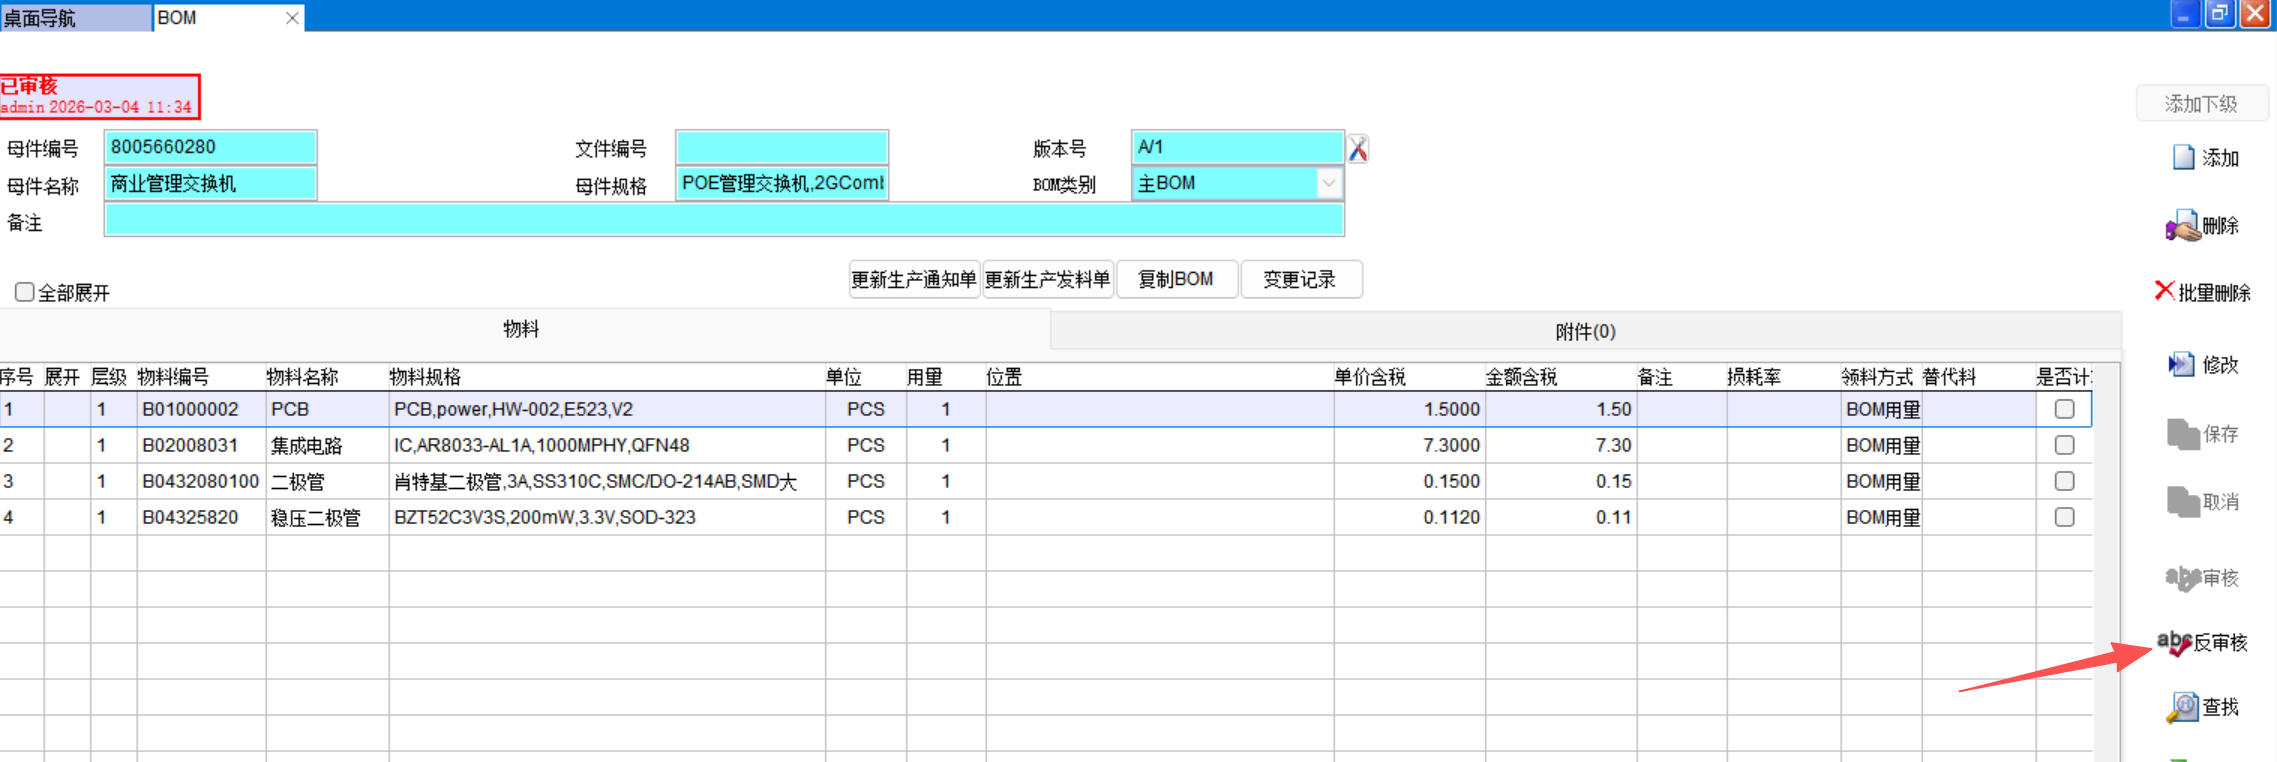The width and height of the screenshot is (2277, 762).
Task: Click the red X batch delete icon
Action: coord(2165,291)
